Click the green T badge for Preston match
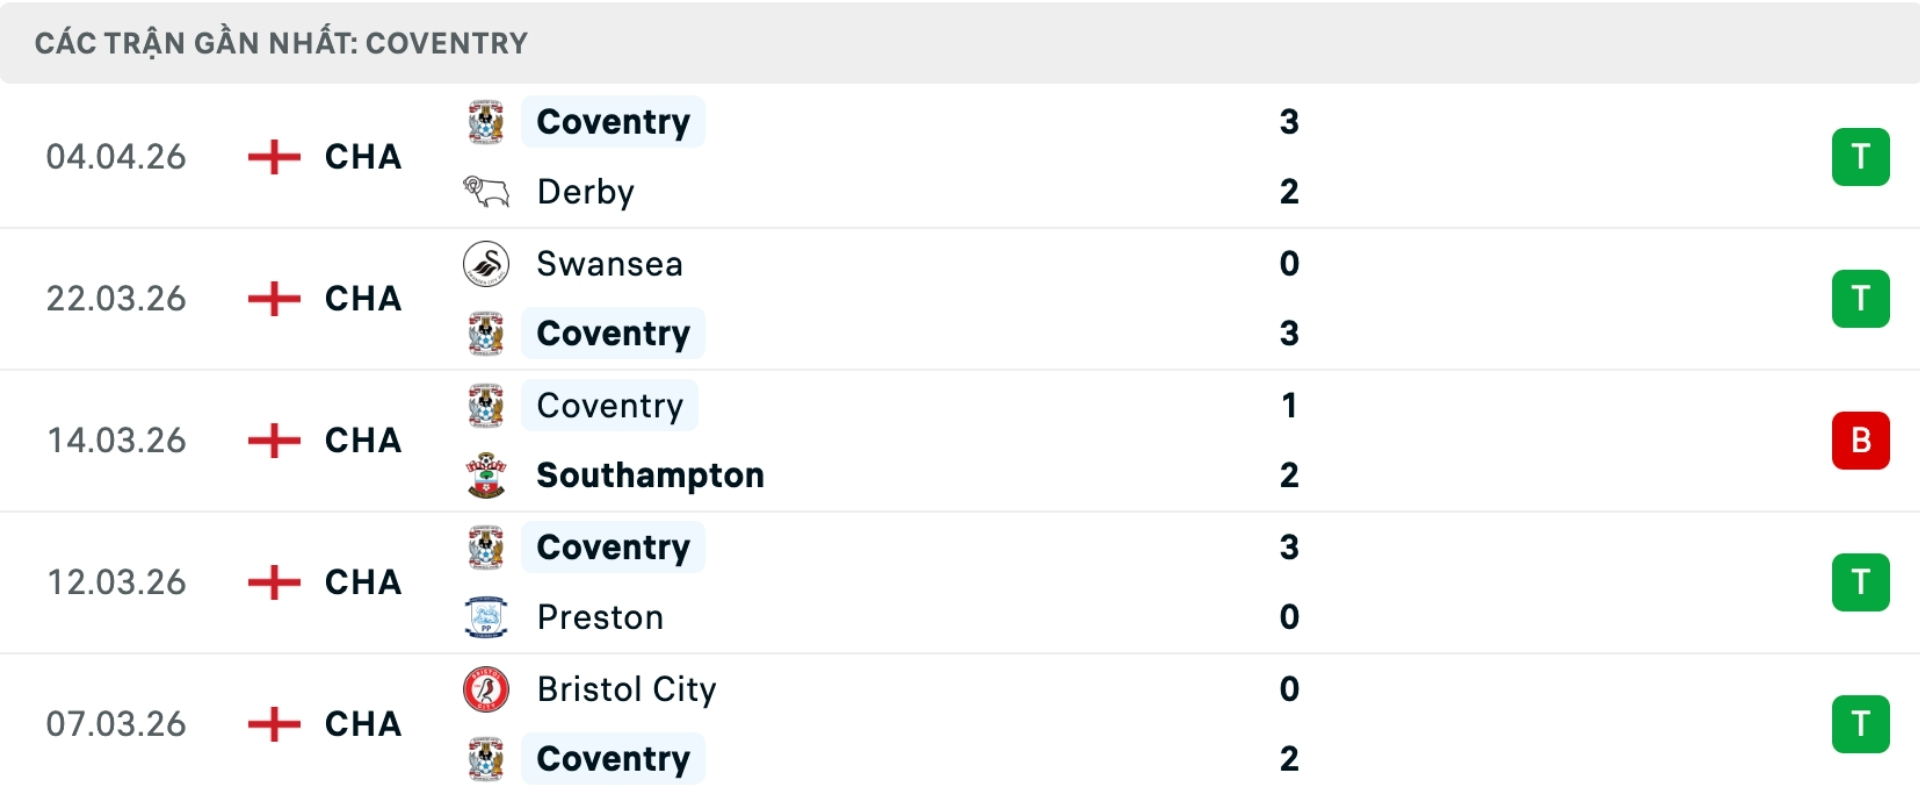The image size is (1920, 792). 1860,582
